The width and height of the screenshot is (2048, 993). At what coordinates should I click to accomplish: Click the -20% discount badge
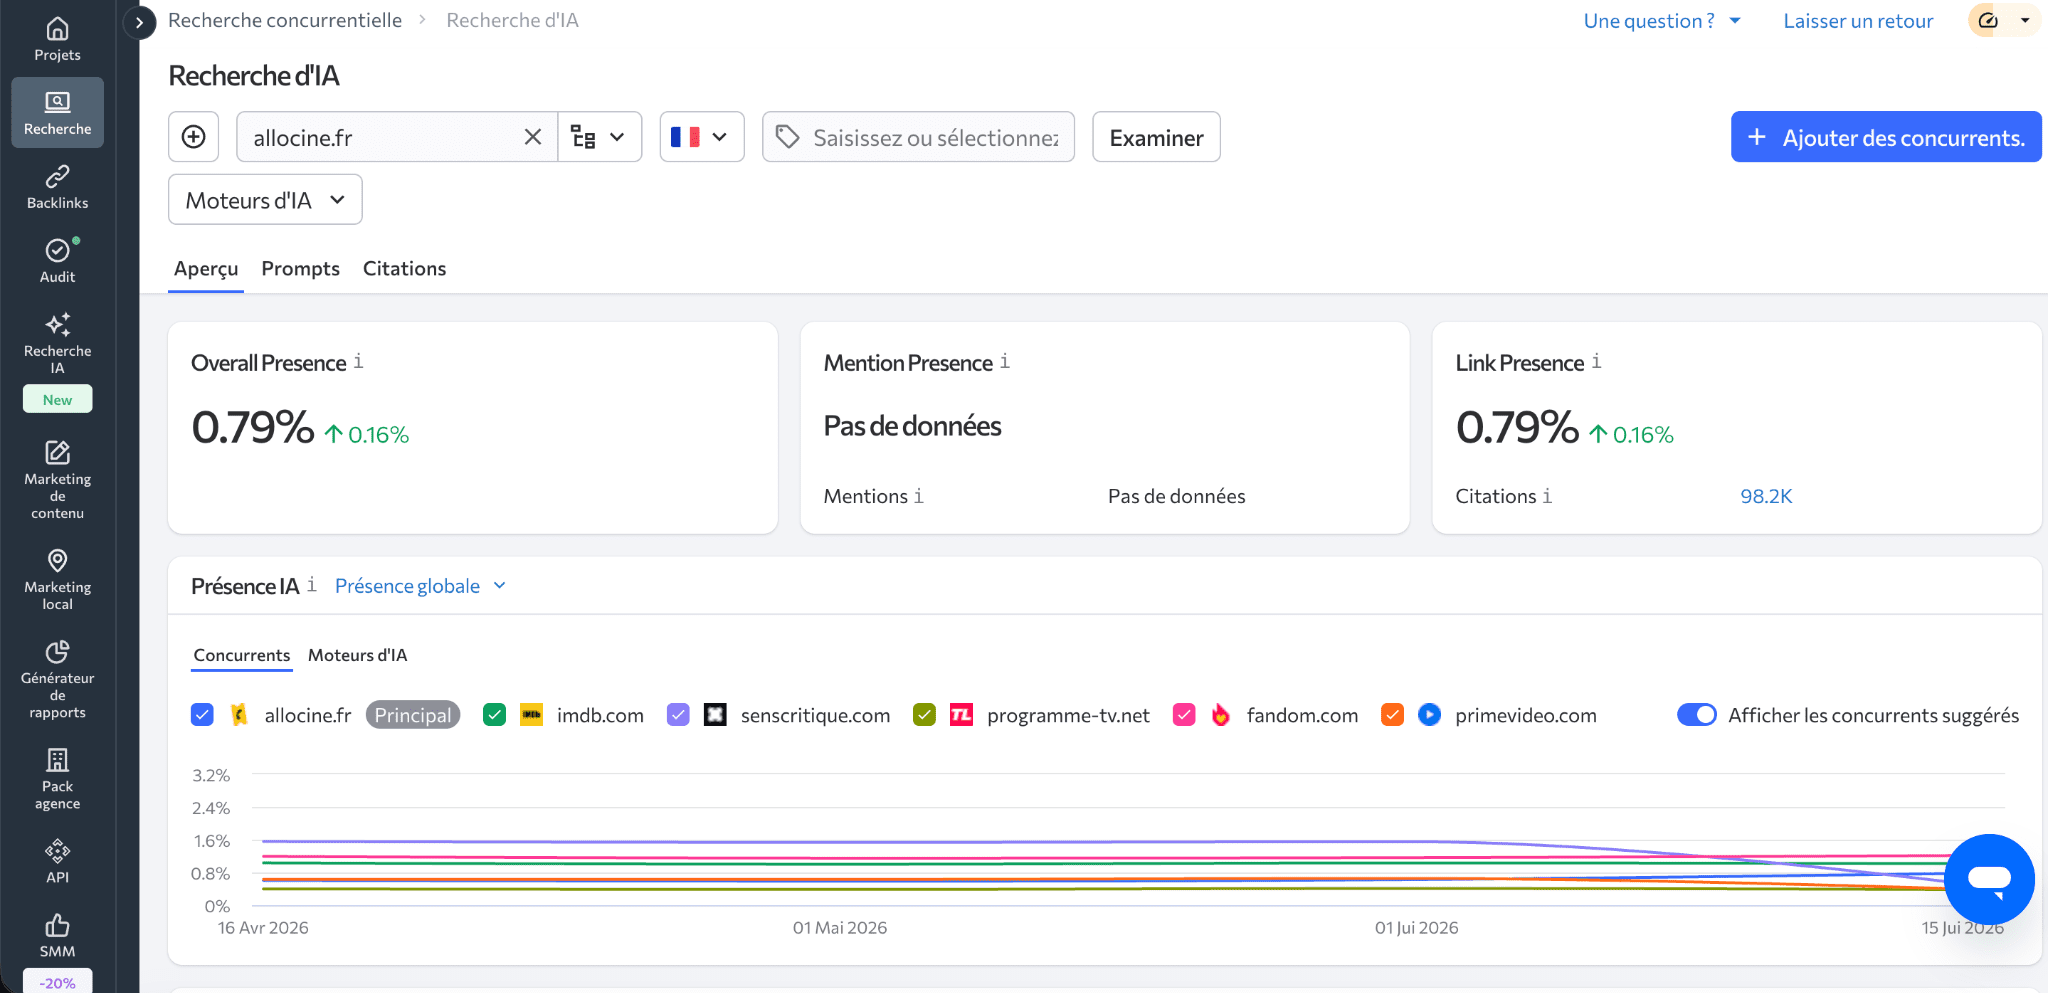(57, 982)
